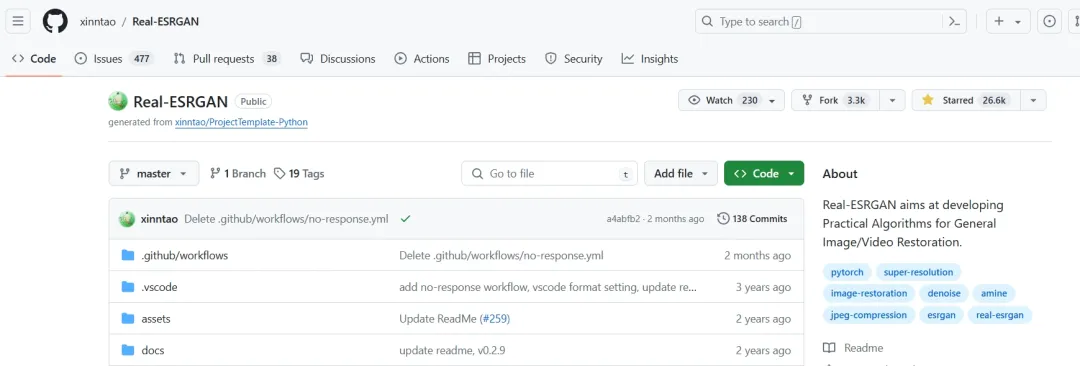Viewport: 1080px width, 366px height.
Task: Click the green commit status checkmark
Action: coord(405,218)
